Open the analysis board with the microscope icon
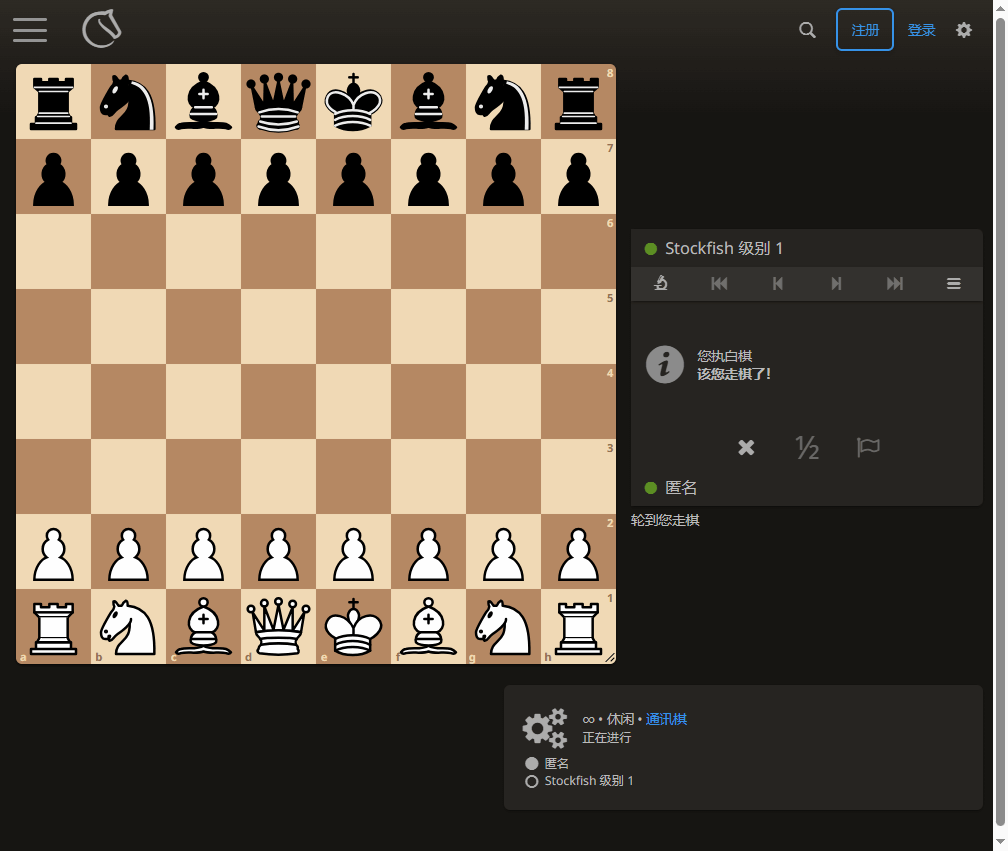The image size is (1008, 851). [x=660, y=283]
